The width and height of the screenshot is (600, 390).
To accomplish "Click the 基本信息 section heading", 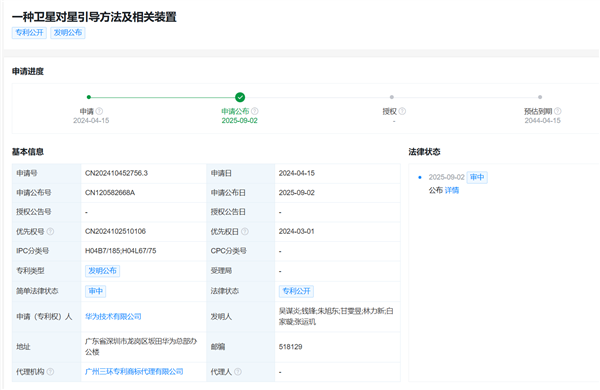I will tap(28, 152).
